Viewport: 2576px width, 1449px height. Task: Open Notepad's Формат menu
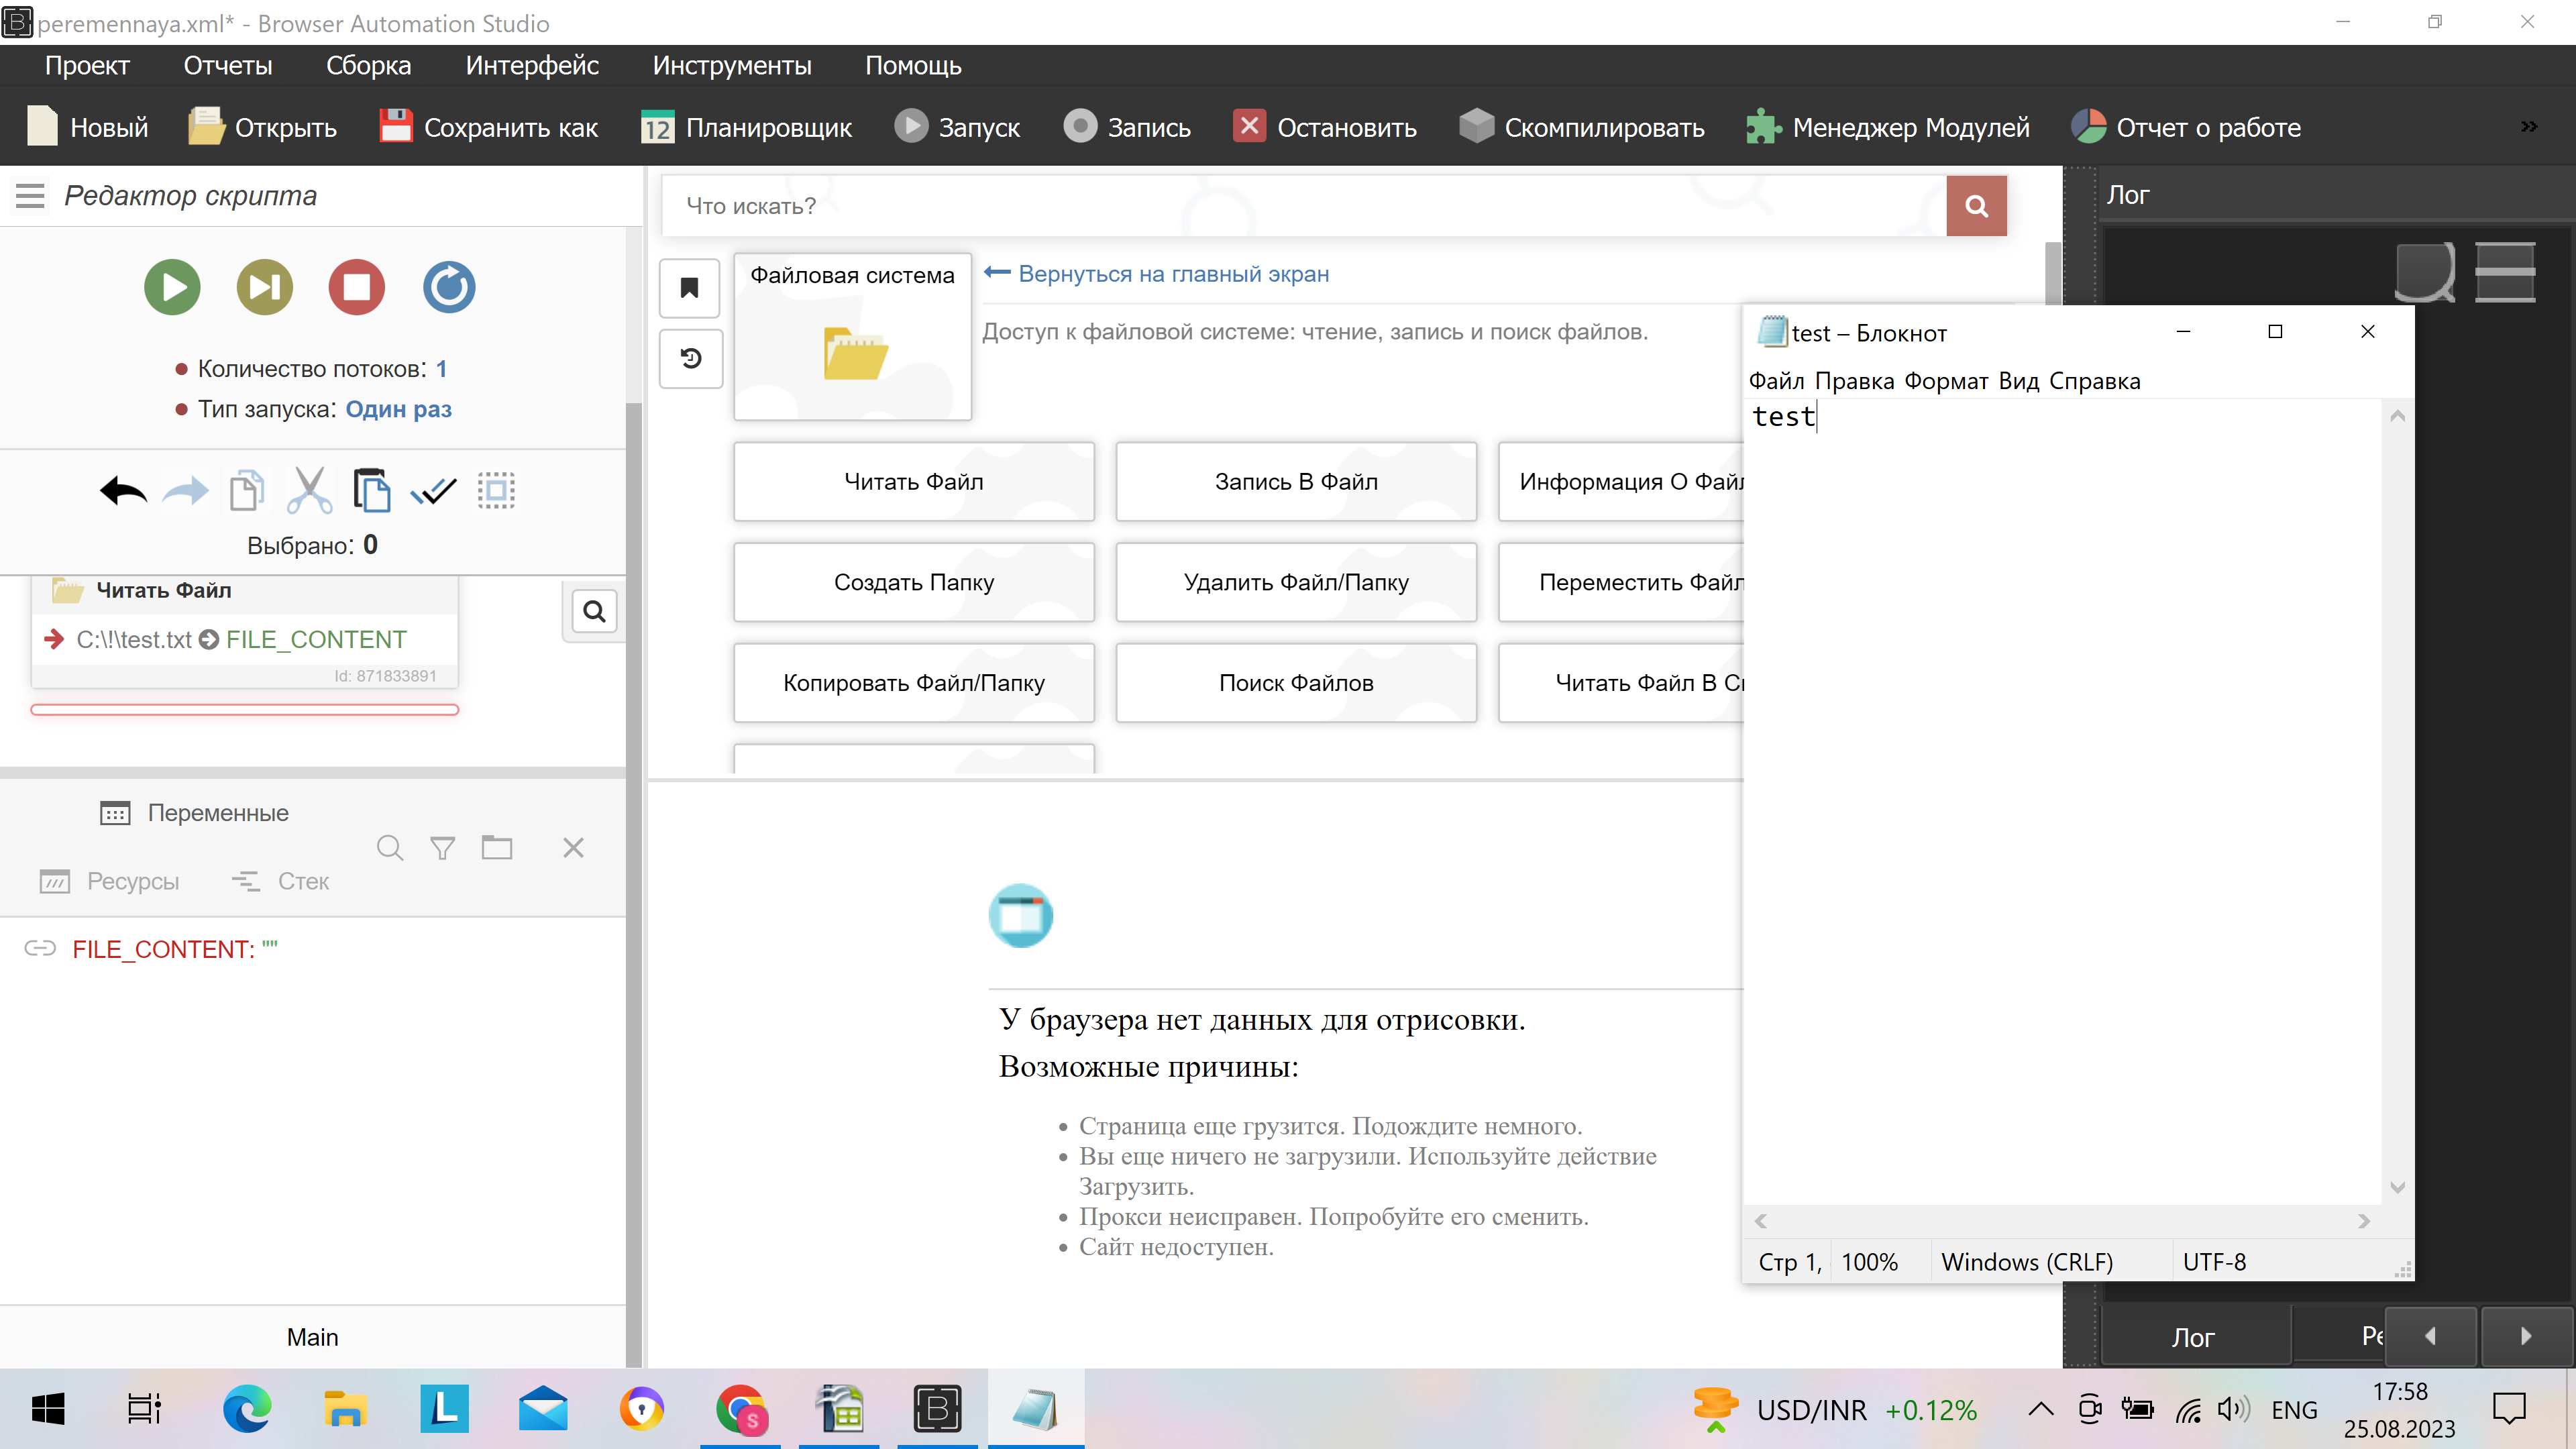(x=1945, y=381)
